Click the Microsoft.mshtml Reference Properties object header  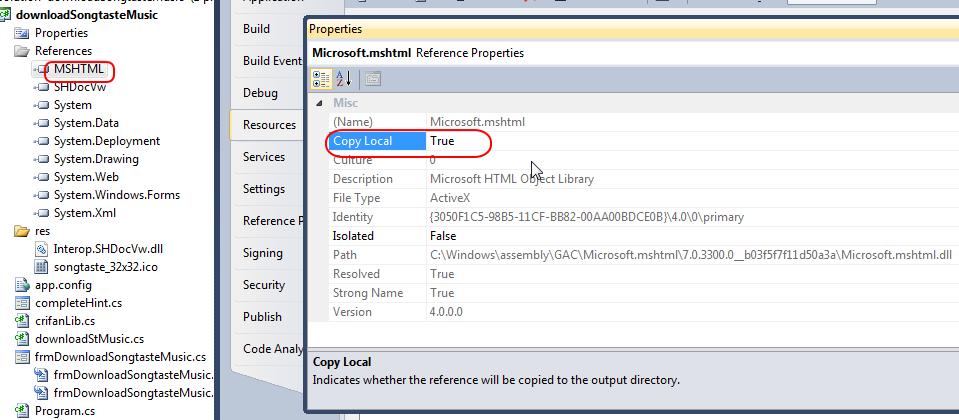coord(418,53)
